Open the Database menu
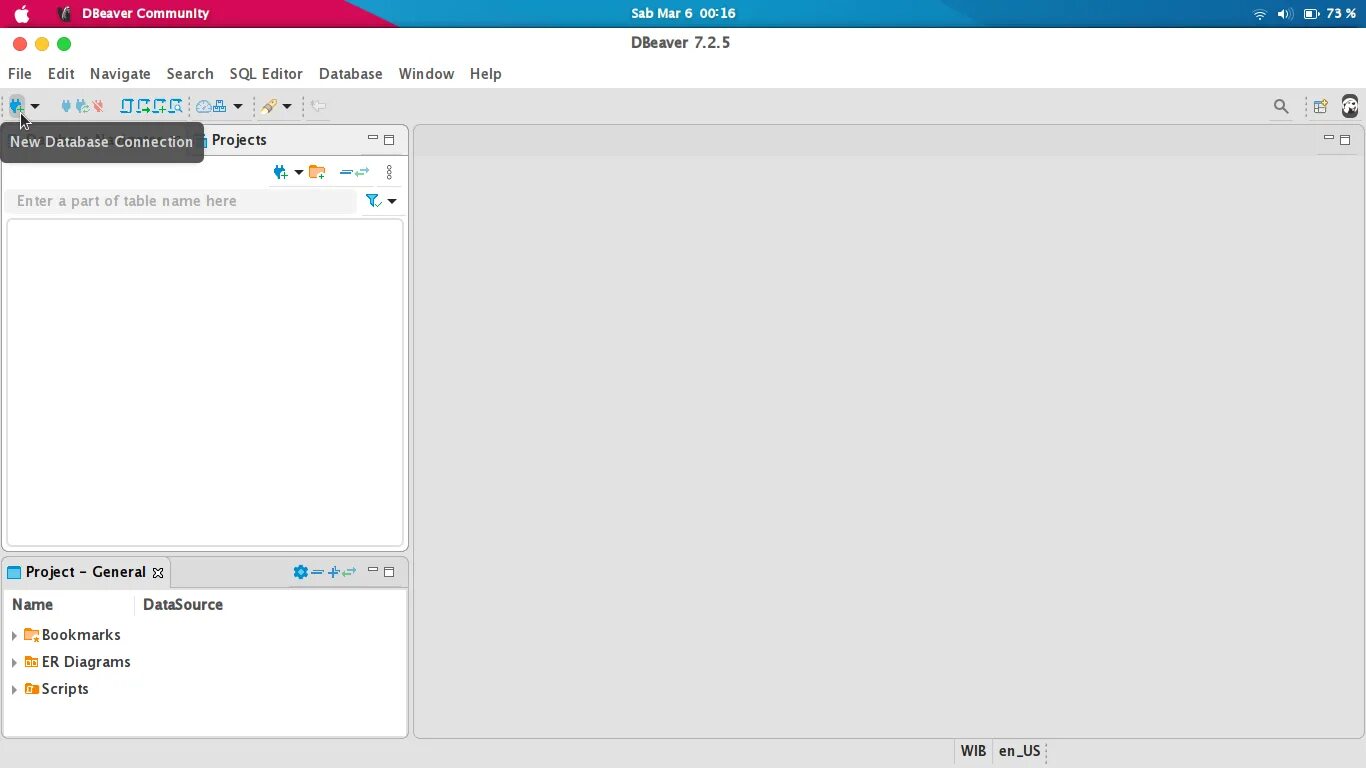 pyautogui.click(x=351, y=74)
